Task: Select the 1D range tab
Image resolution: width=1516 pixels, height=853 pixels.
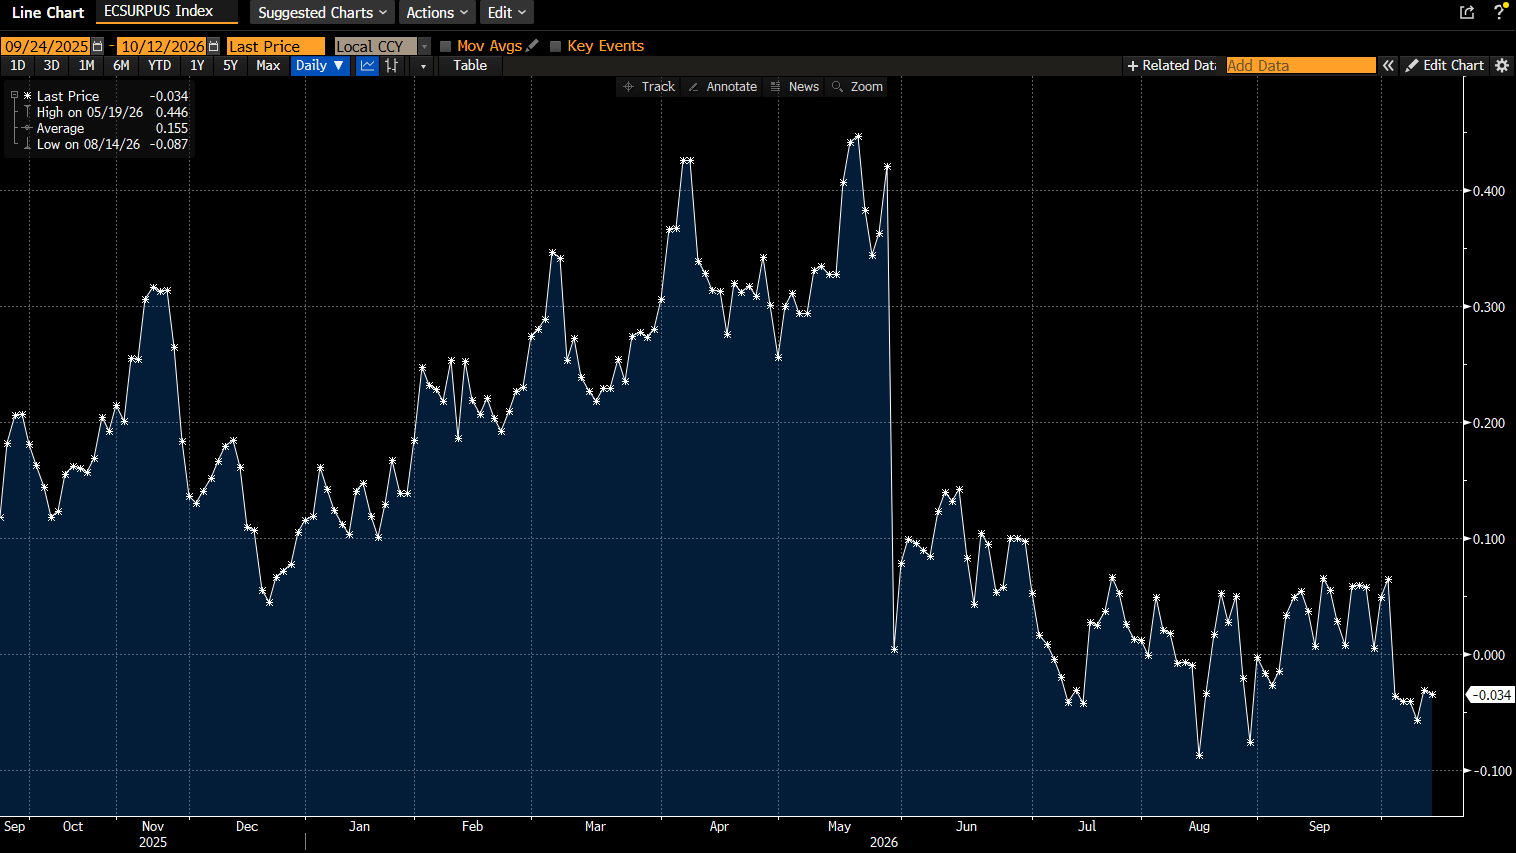Action: point(18,65)
